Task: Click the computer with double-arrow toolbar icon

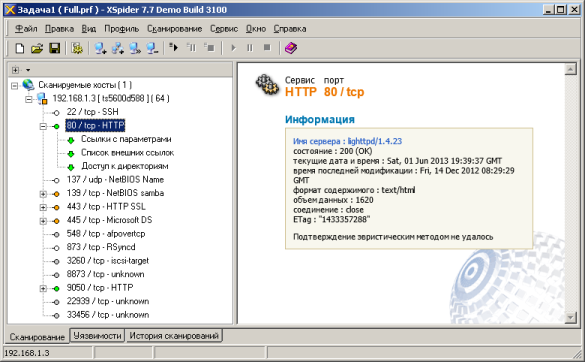Action: pyautogui.click(x=135, y=48)
